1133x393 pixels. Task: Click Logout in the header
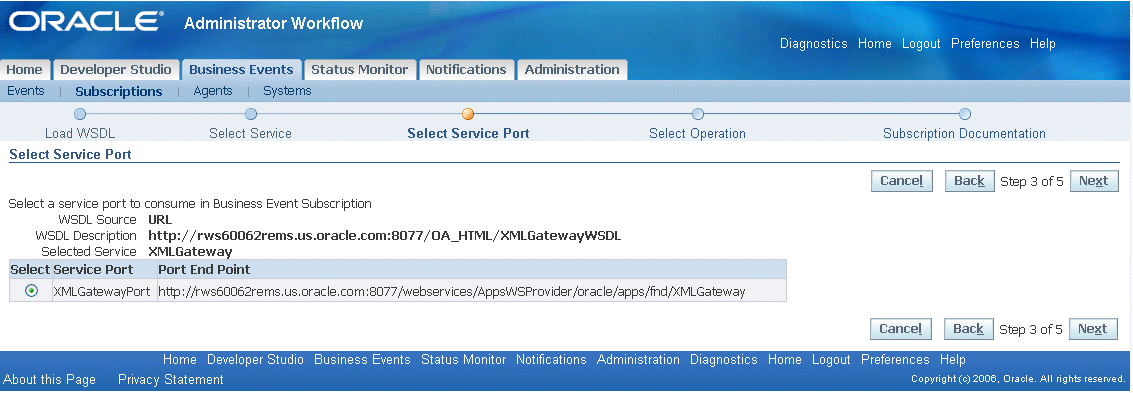(921, 44)
